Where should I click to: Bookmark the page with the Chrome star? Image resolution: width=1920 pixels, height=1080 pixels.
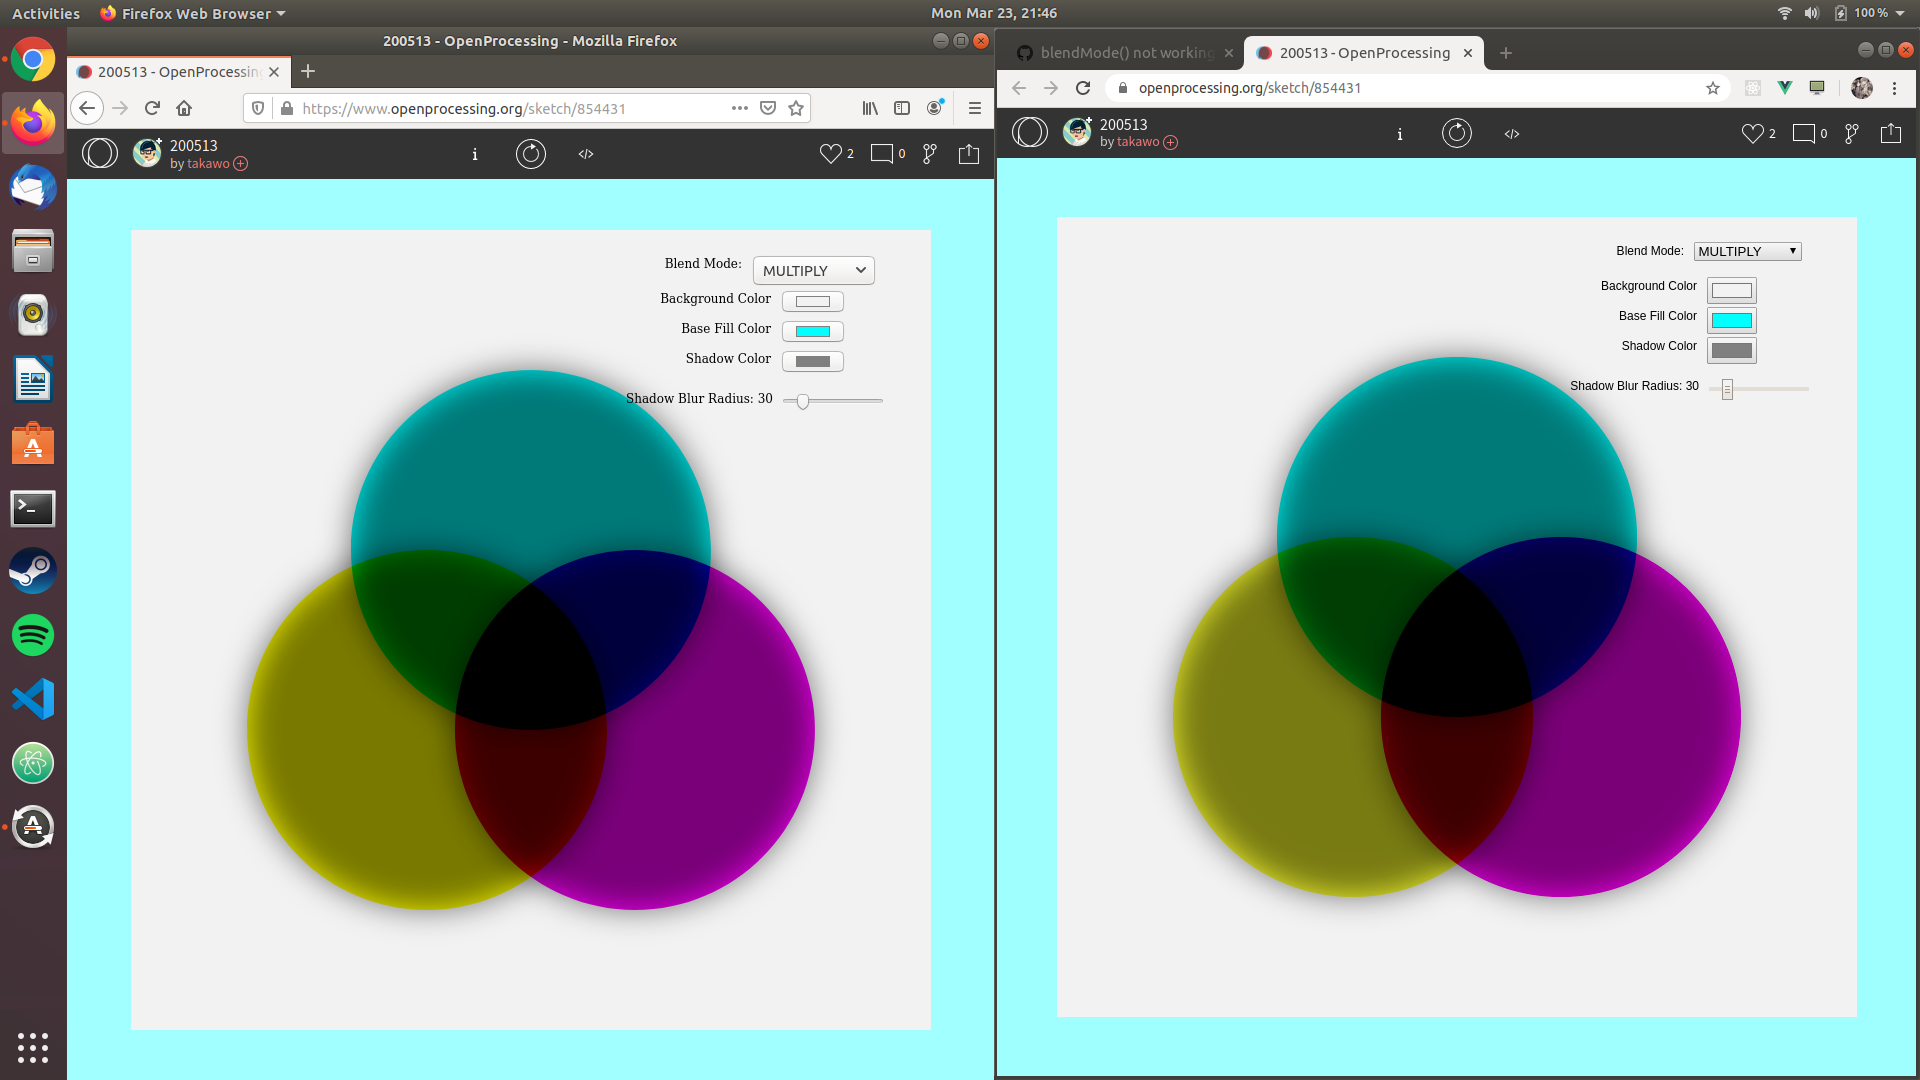(x=1712, y=88)
